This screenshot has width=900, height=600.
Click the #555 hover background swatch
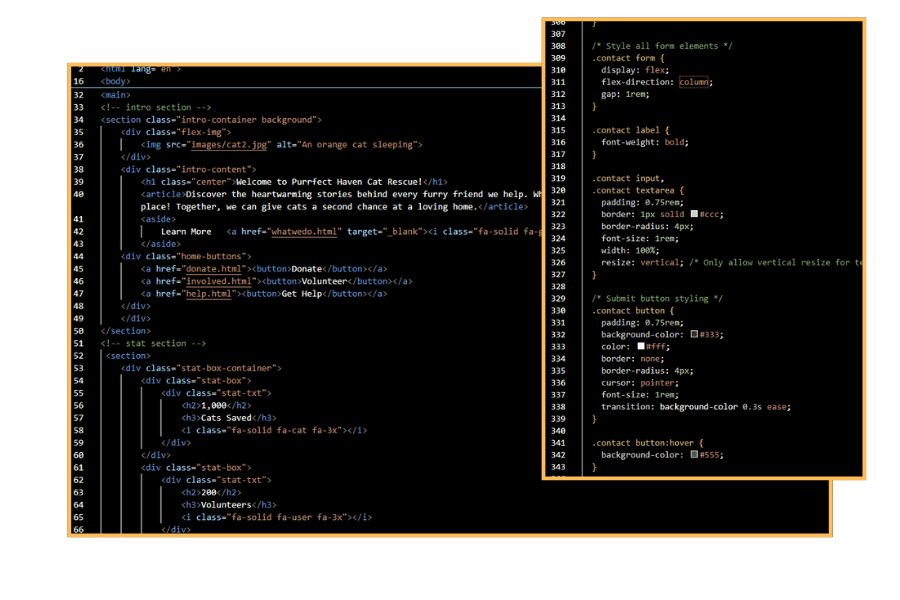tap(694, 454)
